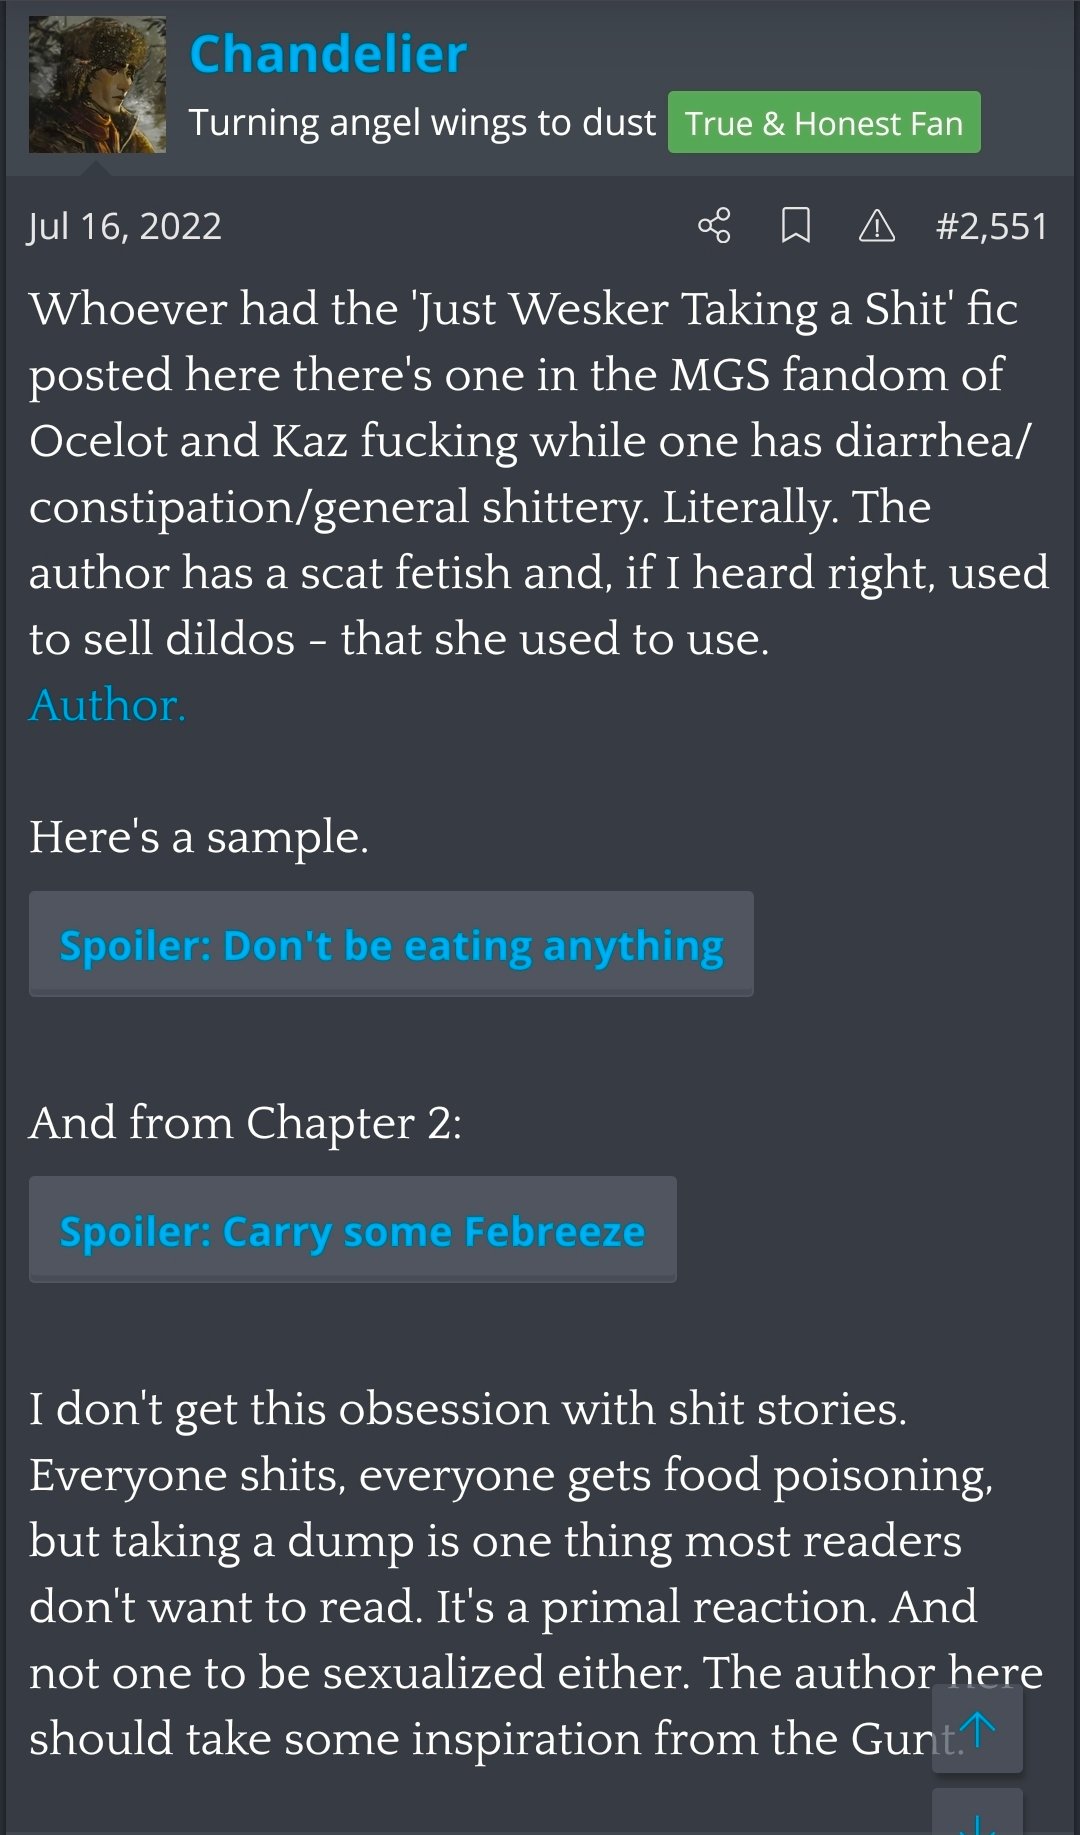The width and height of the screenshot is (1080, 1835).
Task: Click the closing paragraph about shit stories
Action: (x=536, y=1574)
